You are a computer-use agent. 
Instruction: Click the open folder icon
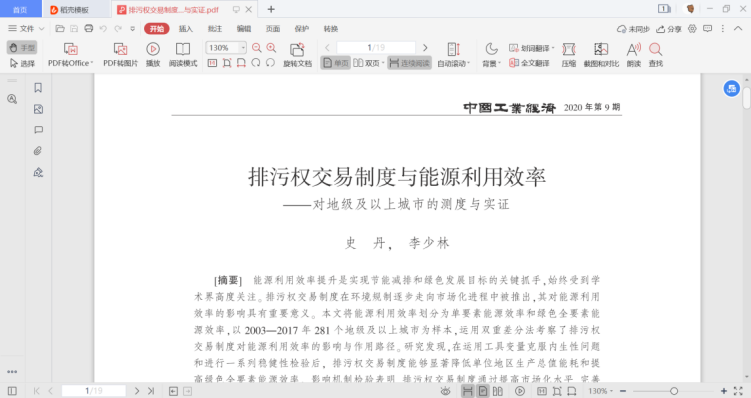tap(60, 29)
